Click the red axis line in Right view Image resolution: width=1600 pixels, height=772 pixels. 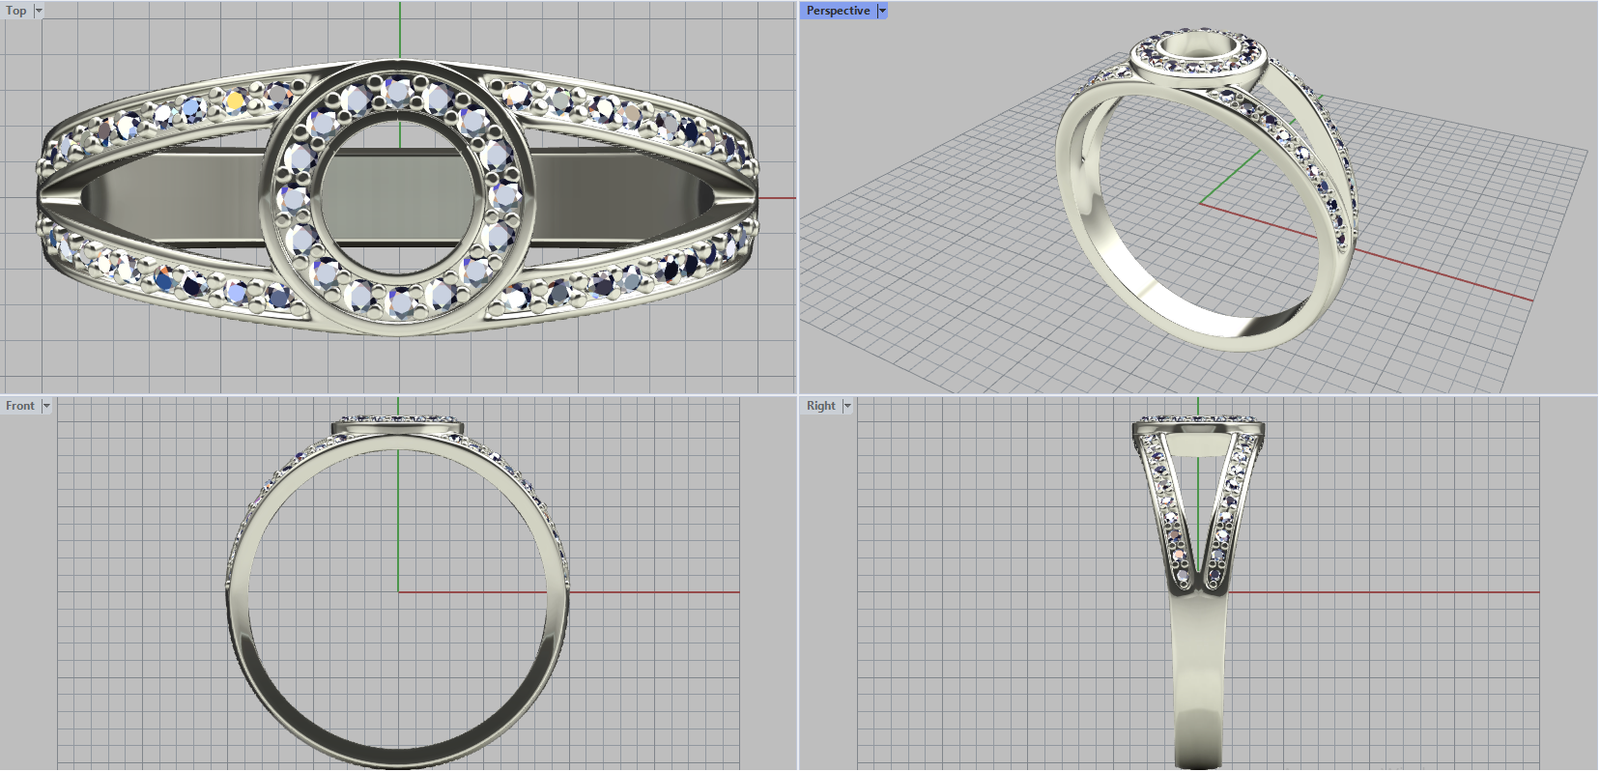[1380, 593]
